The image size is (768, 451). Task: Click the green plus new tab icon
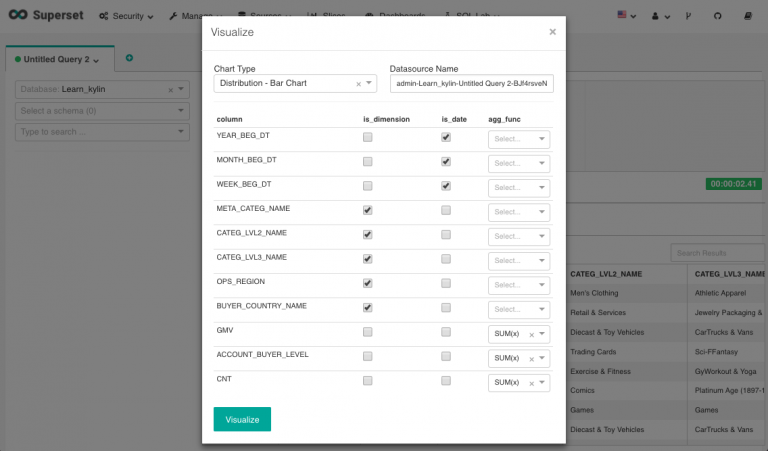pos(130,59)
